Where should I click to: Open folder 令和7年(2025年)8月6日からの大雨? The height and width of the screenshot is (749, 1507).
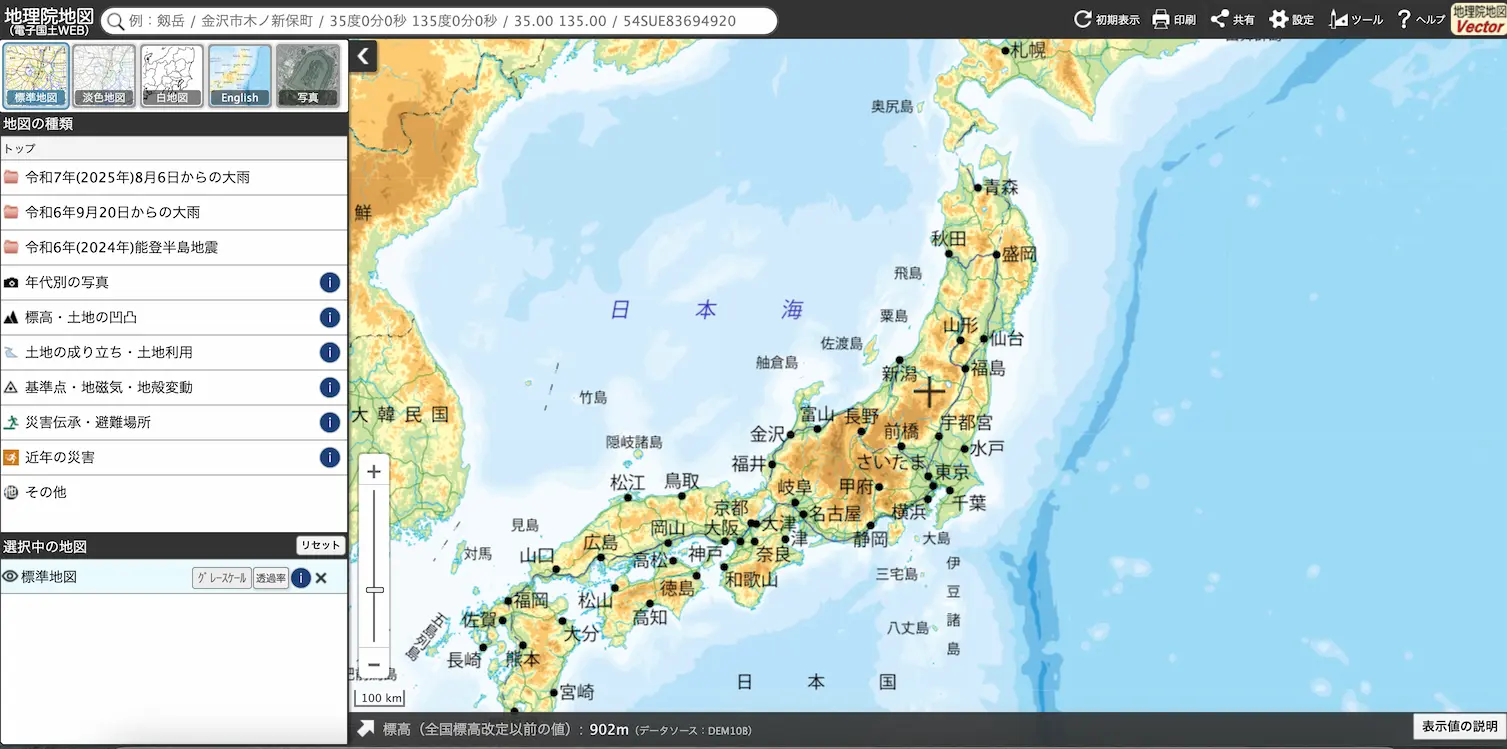click(x=174, y=177)
